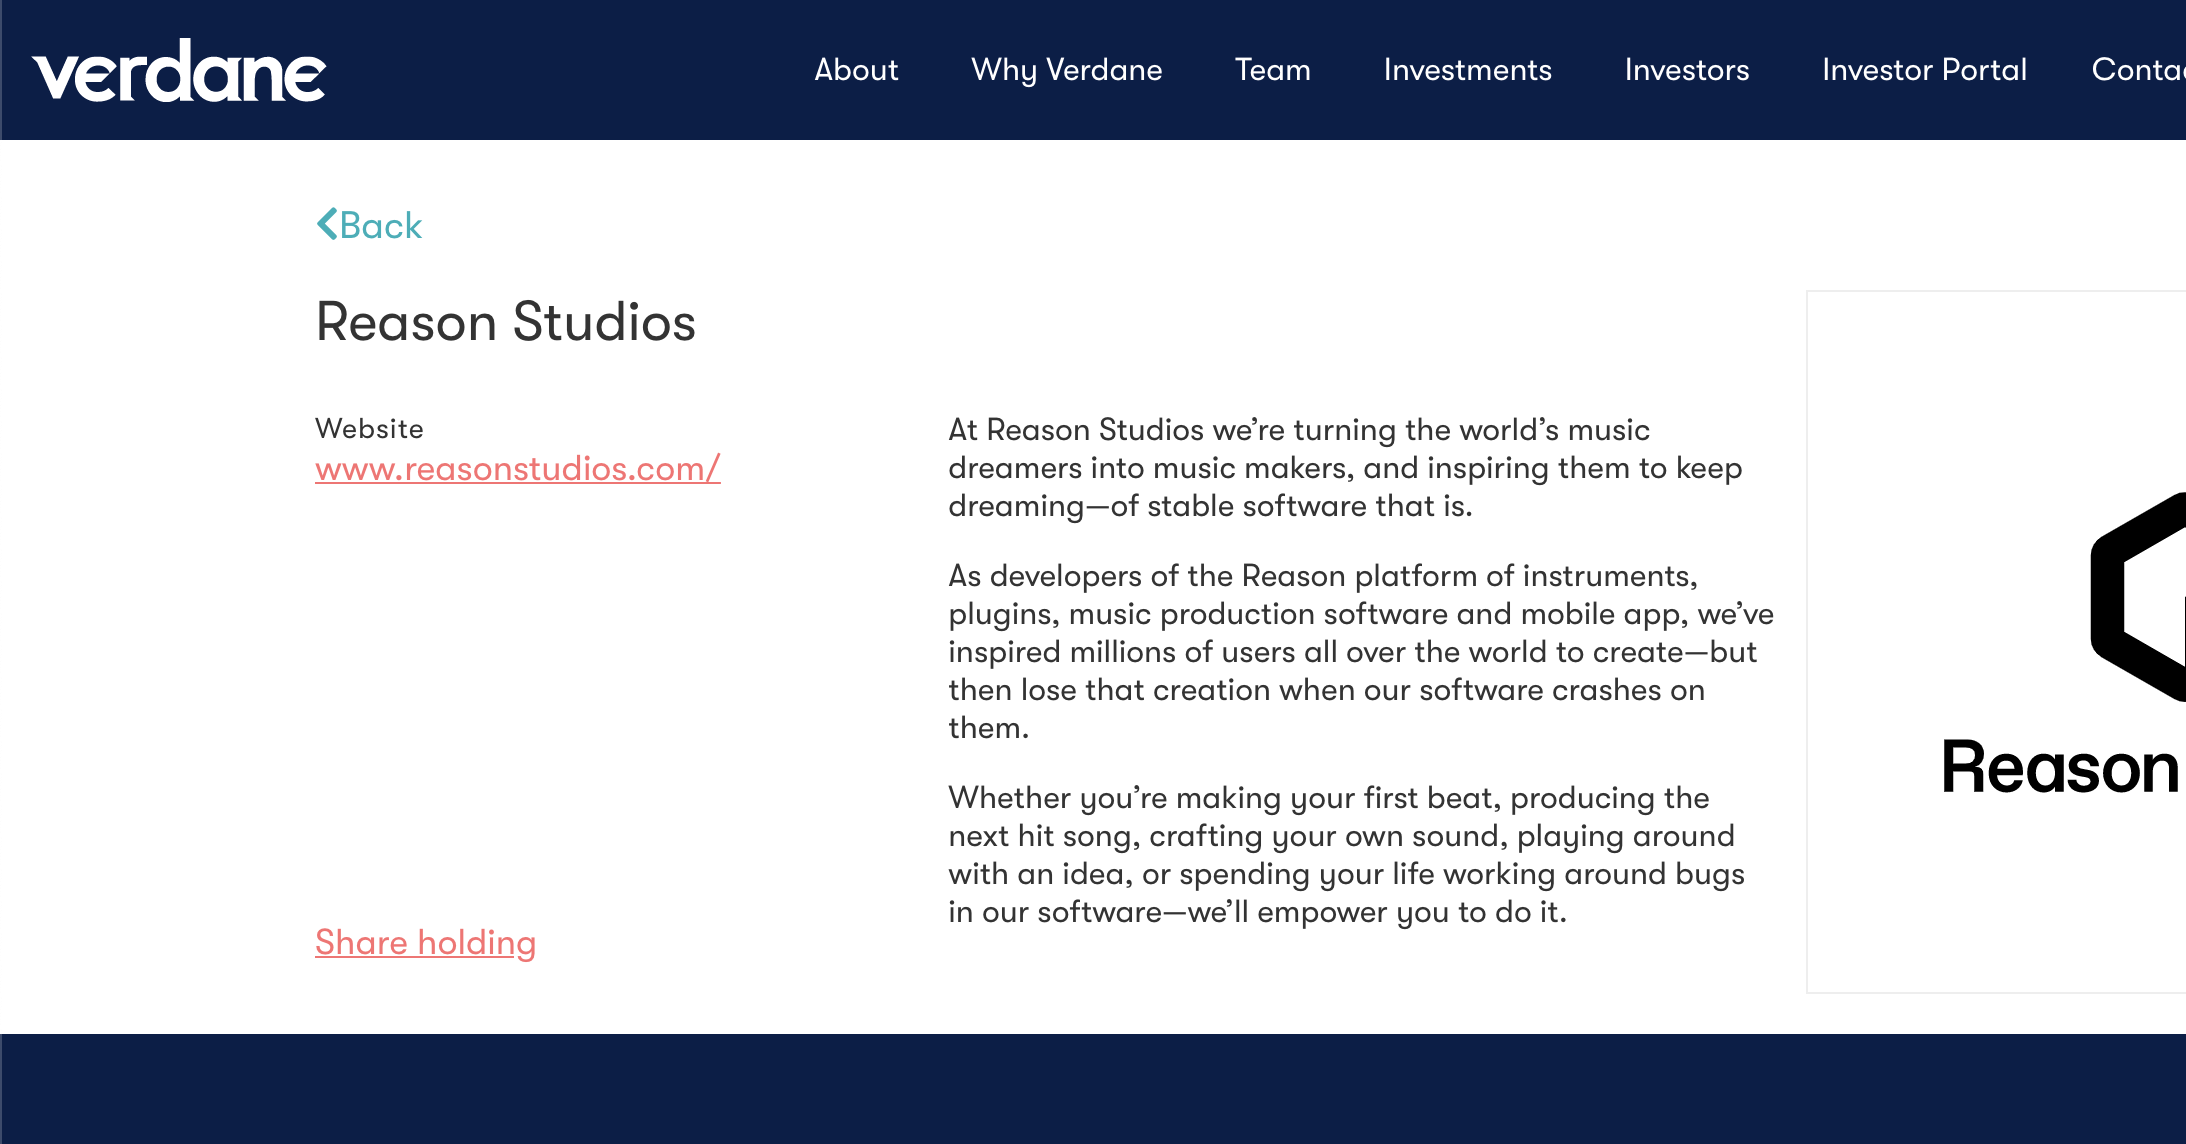Viewport: 2186px width, 1144px height.
Task: Click the paragraph starting 'As developers of'
Action: (1360, 652)
